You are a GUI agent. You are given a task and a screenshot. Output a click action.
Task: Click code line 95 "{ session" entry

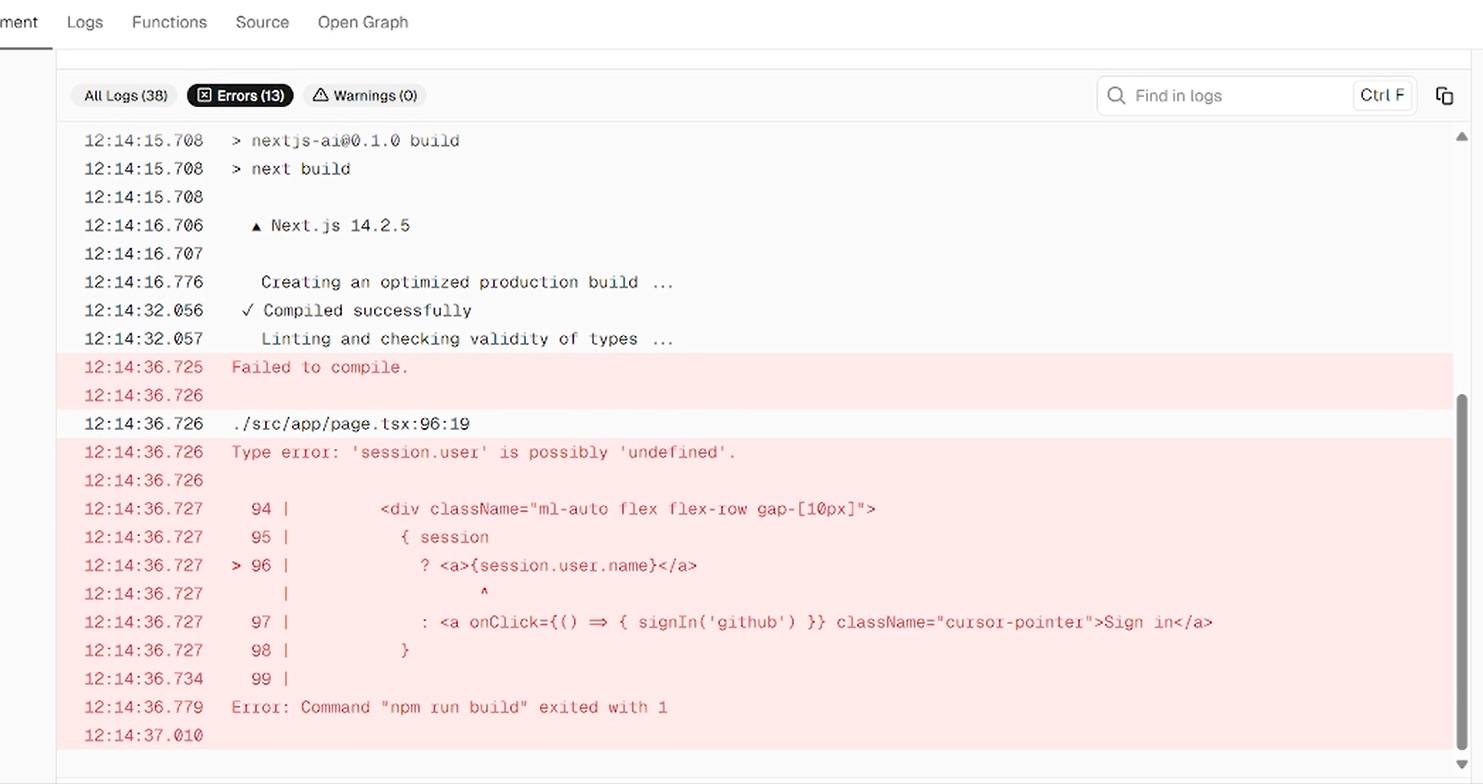coord(754,537)
